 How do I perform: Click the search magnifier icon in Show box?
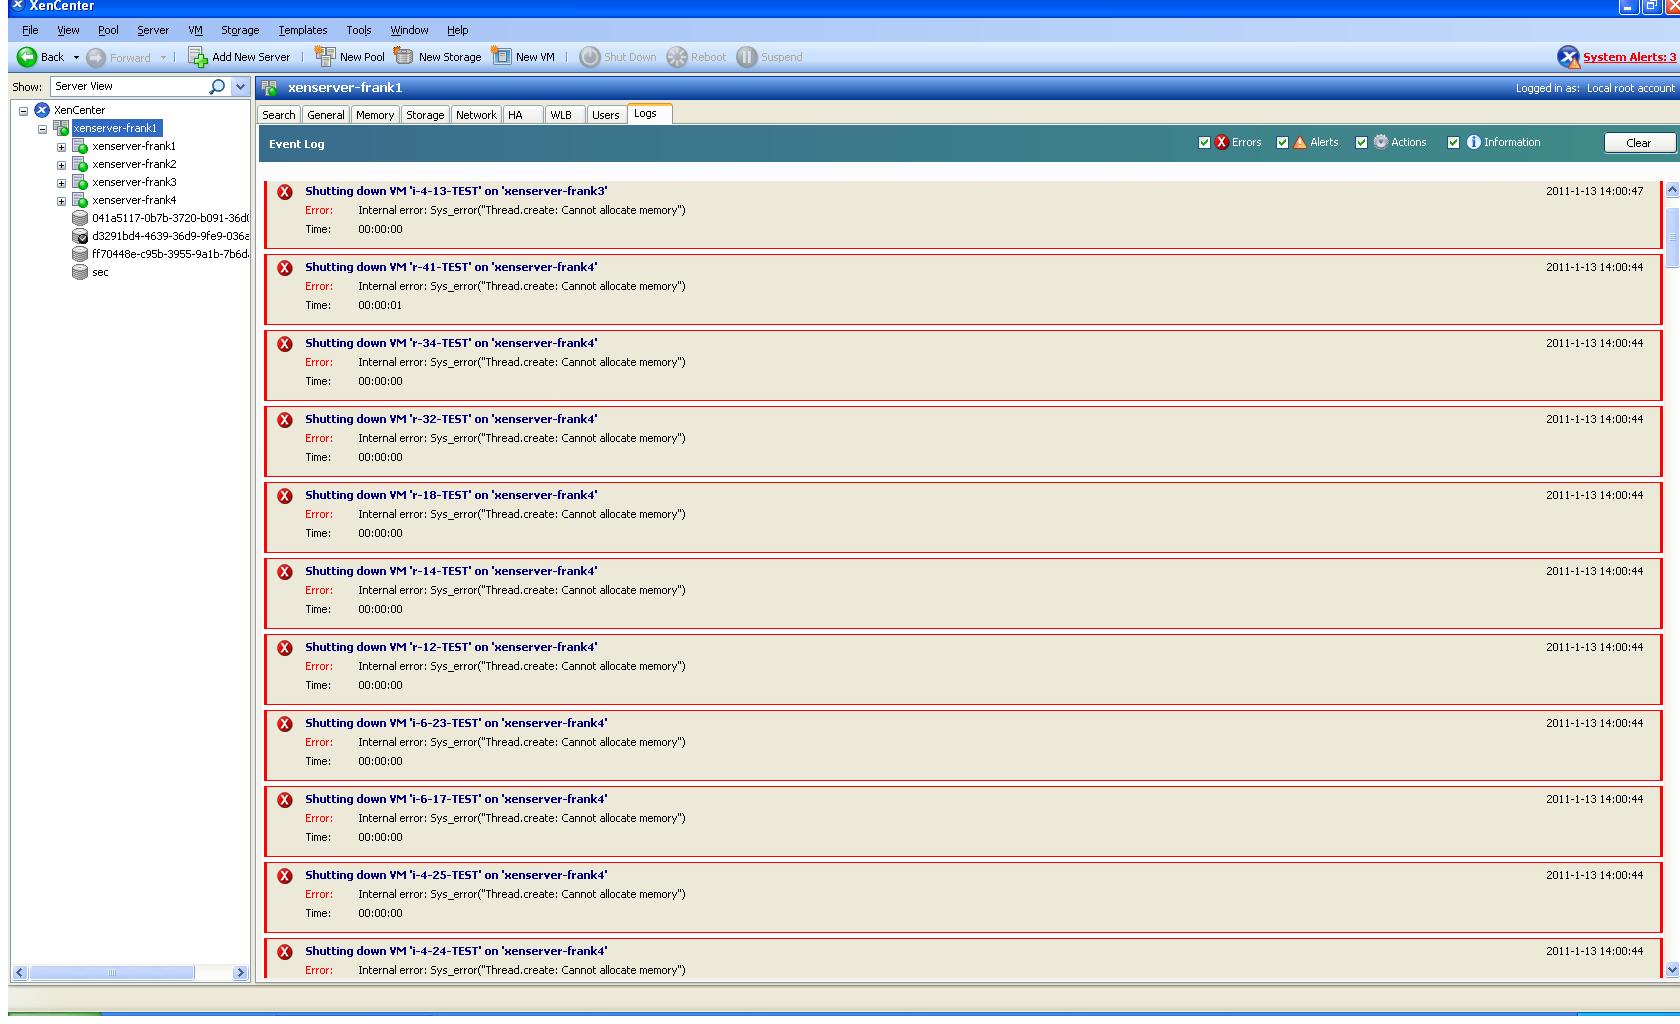coord(217,87)
